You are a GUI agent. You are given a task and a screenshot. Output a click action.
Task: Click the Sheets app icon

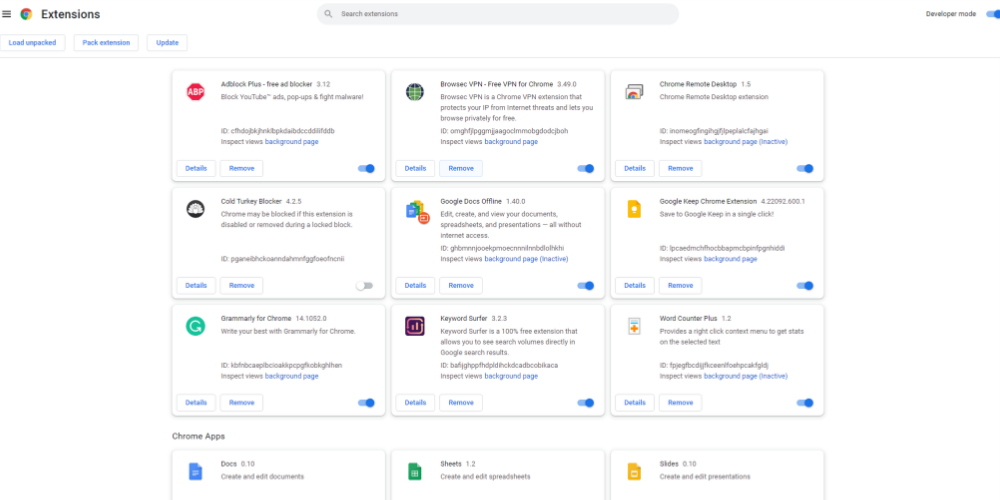(x=415, y=471)
